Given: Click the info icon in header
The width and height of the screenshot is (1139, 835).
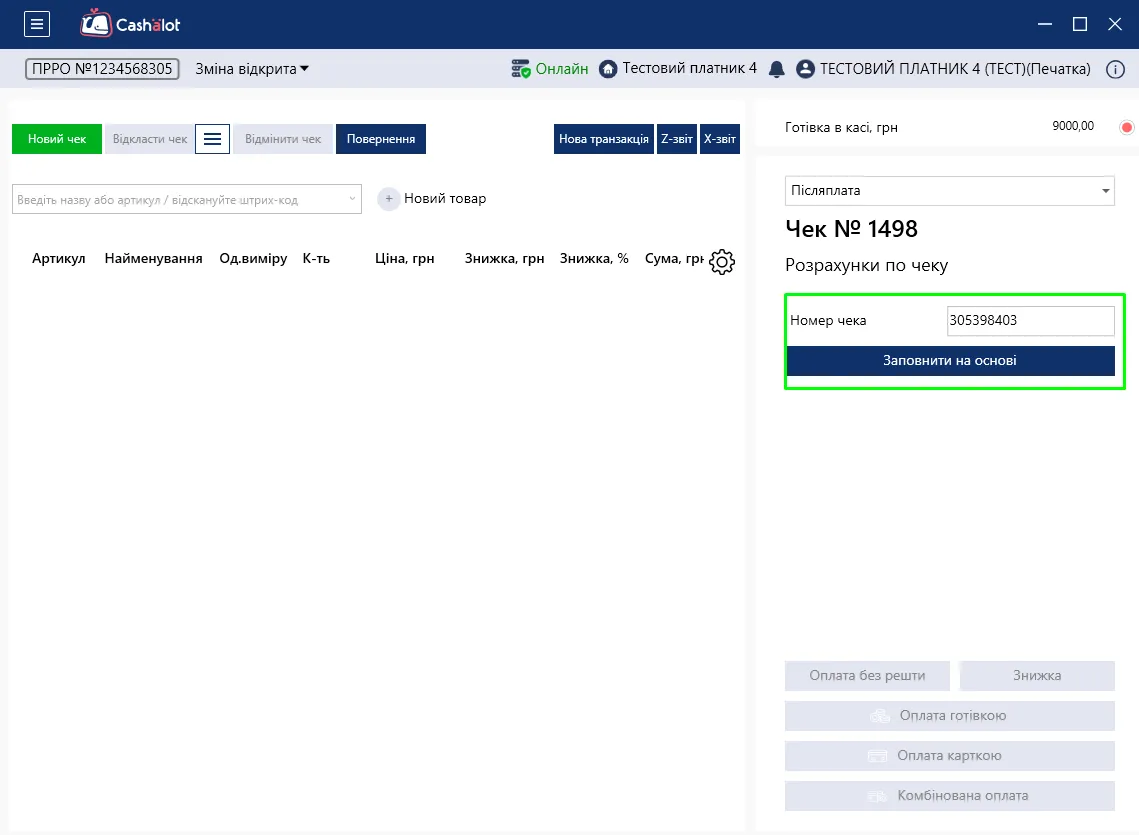Looking at the screenshot, I should (1114, 69).
